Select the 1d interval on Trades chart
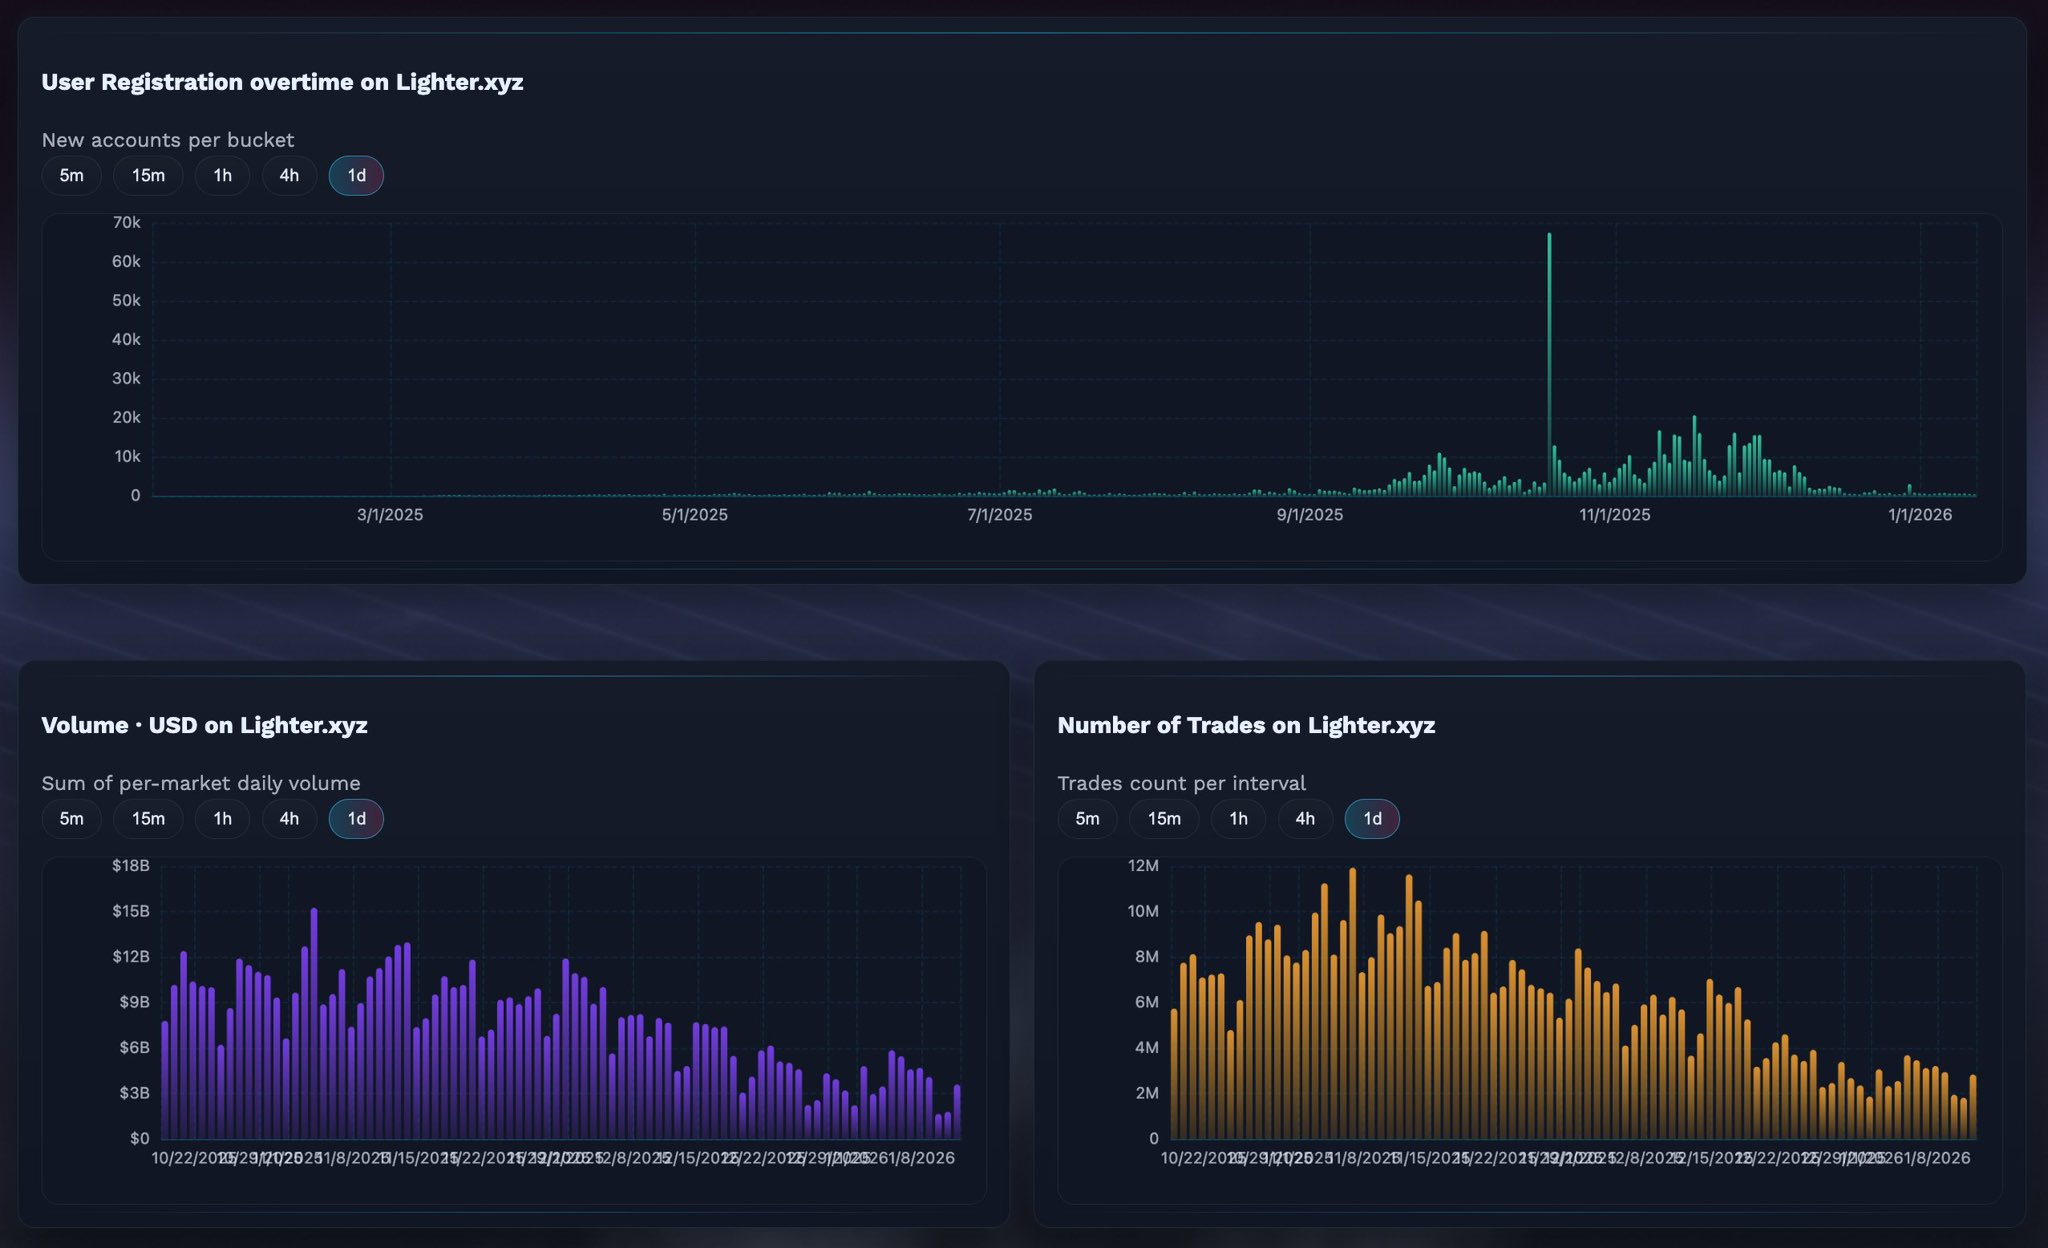This screenshot has width=2048, height=1248. coord(1371,818)
